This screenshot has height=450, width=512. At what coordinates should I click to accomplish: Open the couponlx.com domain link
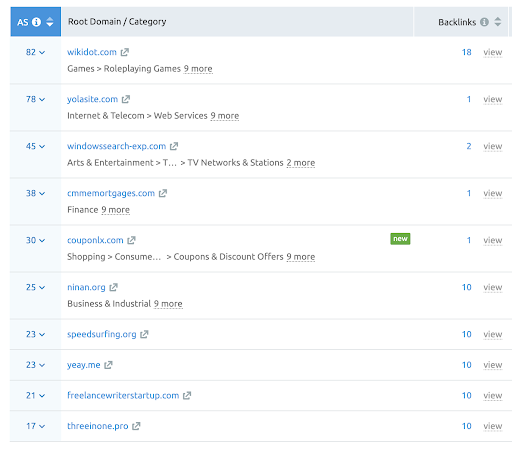pyautogui.click(x=95, y=240)
